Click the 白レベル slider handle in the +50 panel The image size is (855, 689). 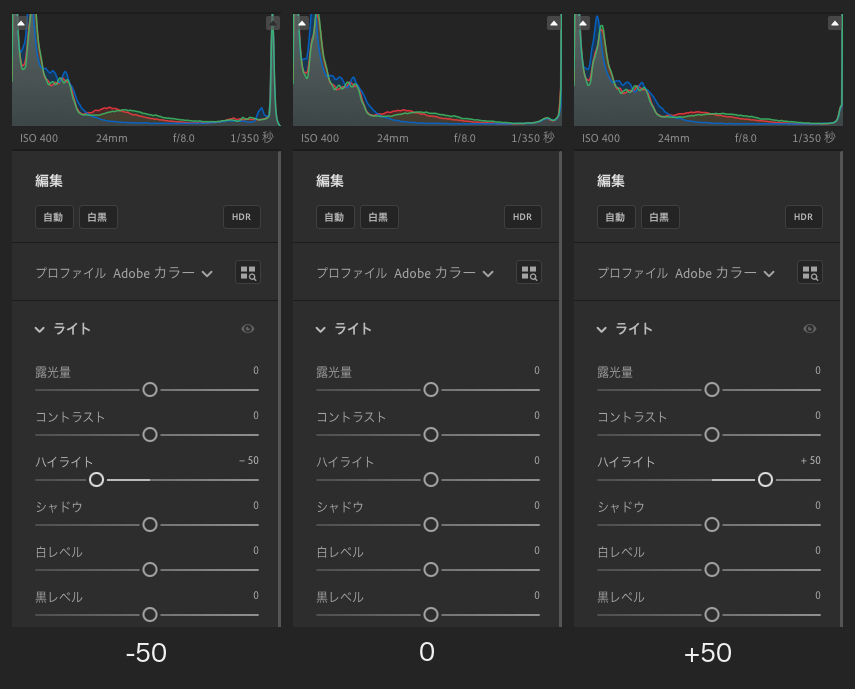[x=712, y=570]
